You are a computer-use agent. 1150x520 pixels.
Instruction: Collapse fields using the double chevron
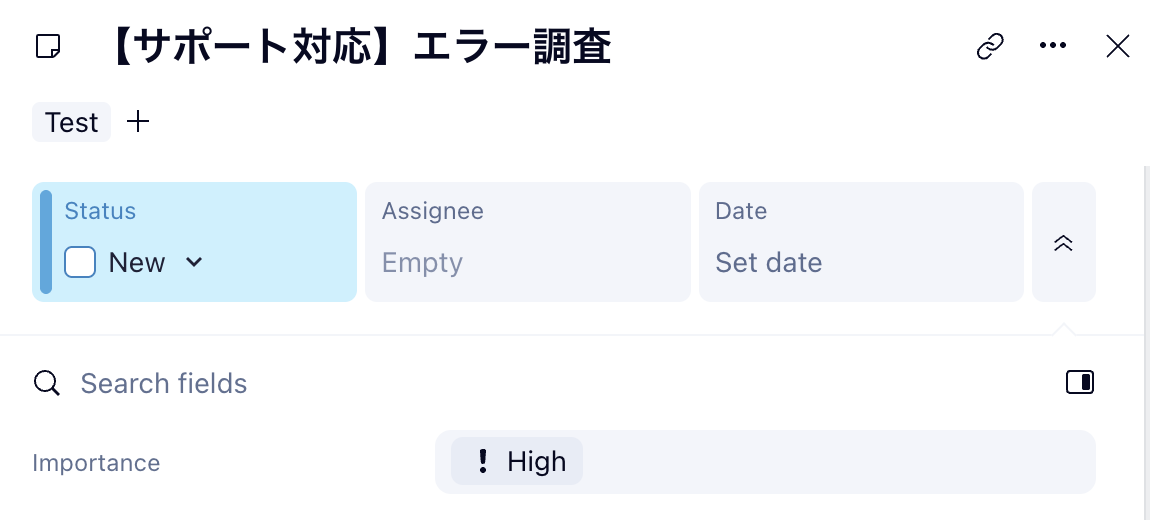pos(1064,243)
